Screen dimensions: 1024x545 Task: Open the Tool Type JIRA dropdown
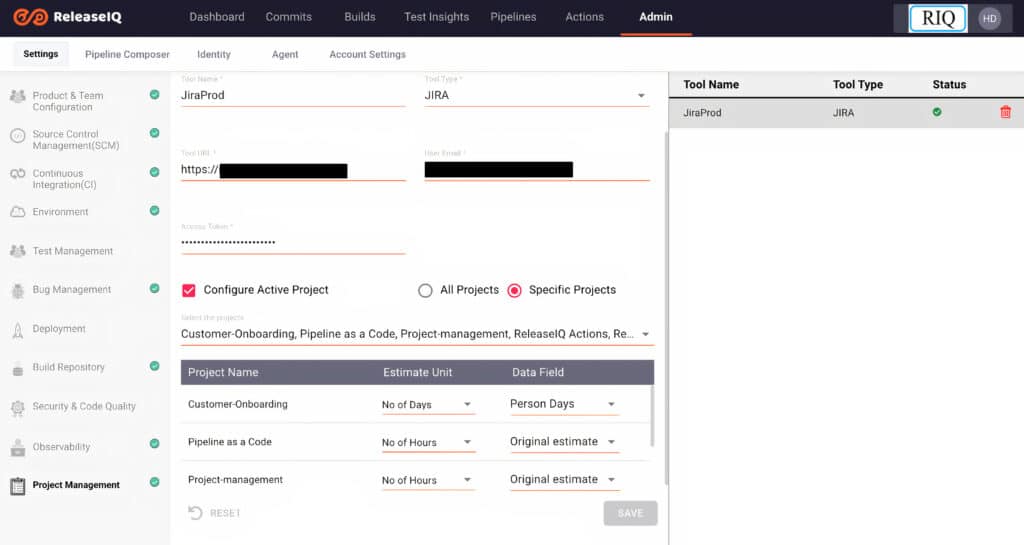point(536,96)
